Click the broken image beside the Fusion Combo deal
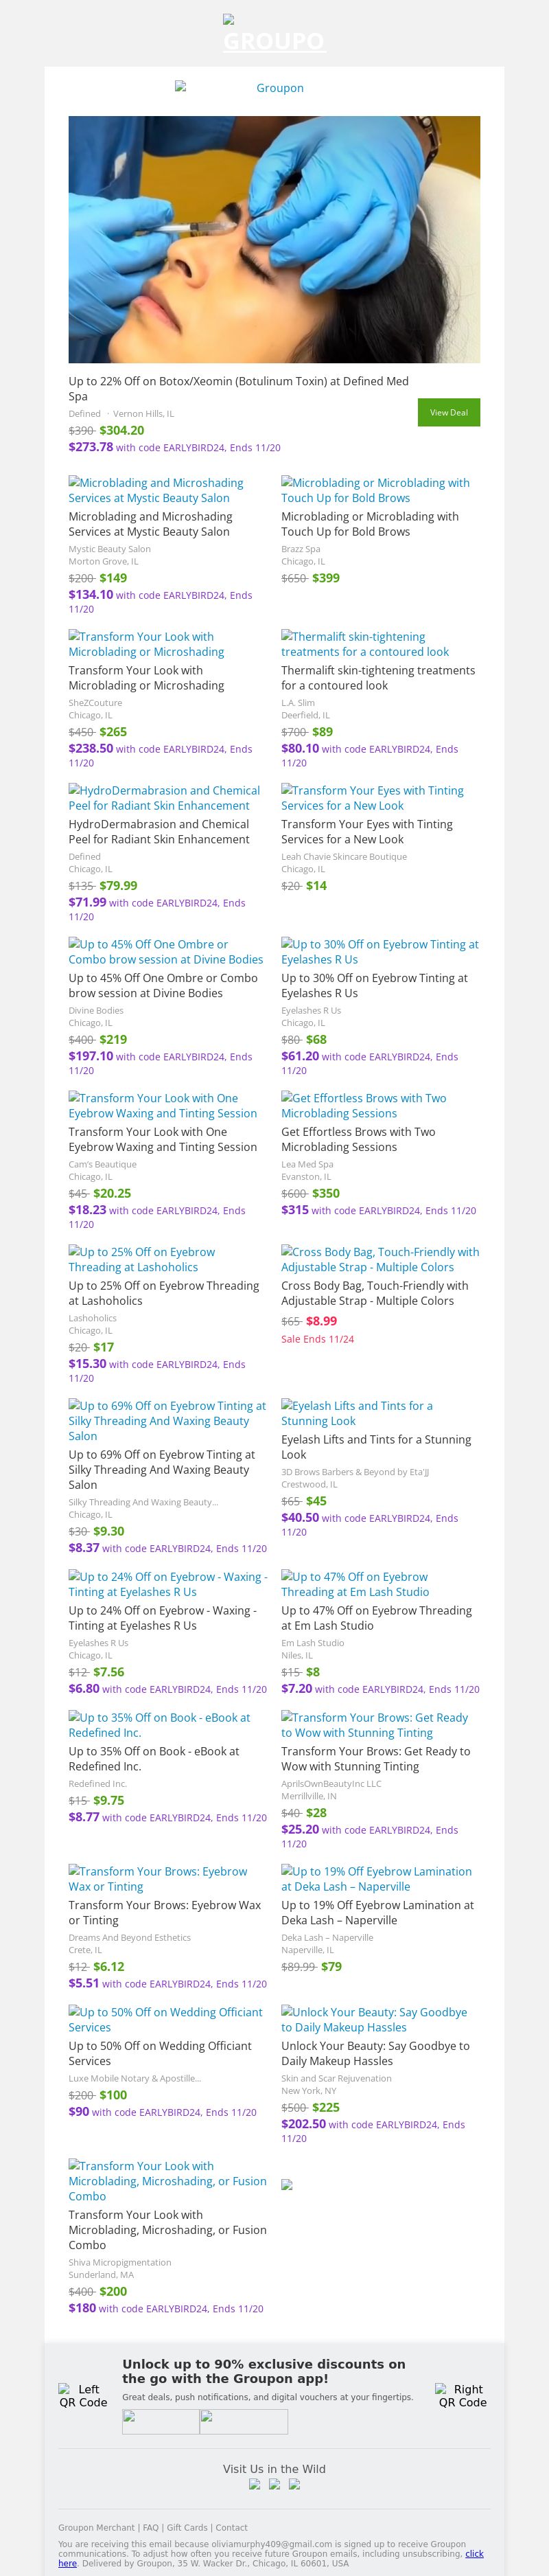Screen dimensions: 549x2576 pyautogui.click(x=287, y=2185)
